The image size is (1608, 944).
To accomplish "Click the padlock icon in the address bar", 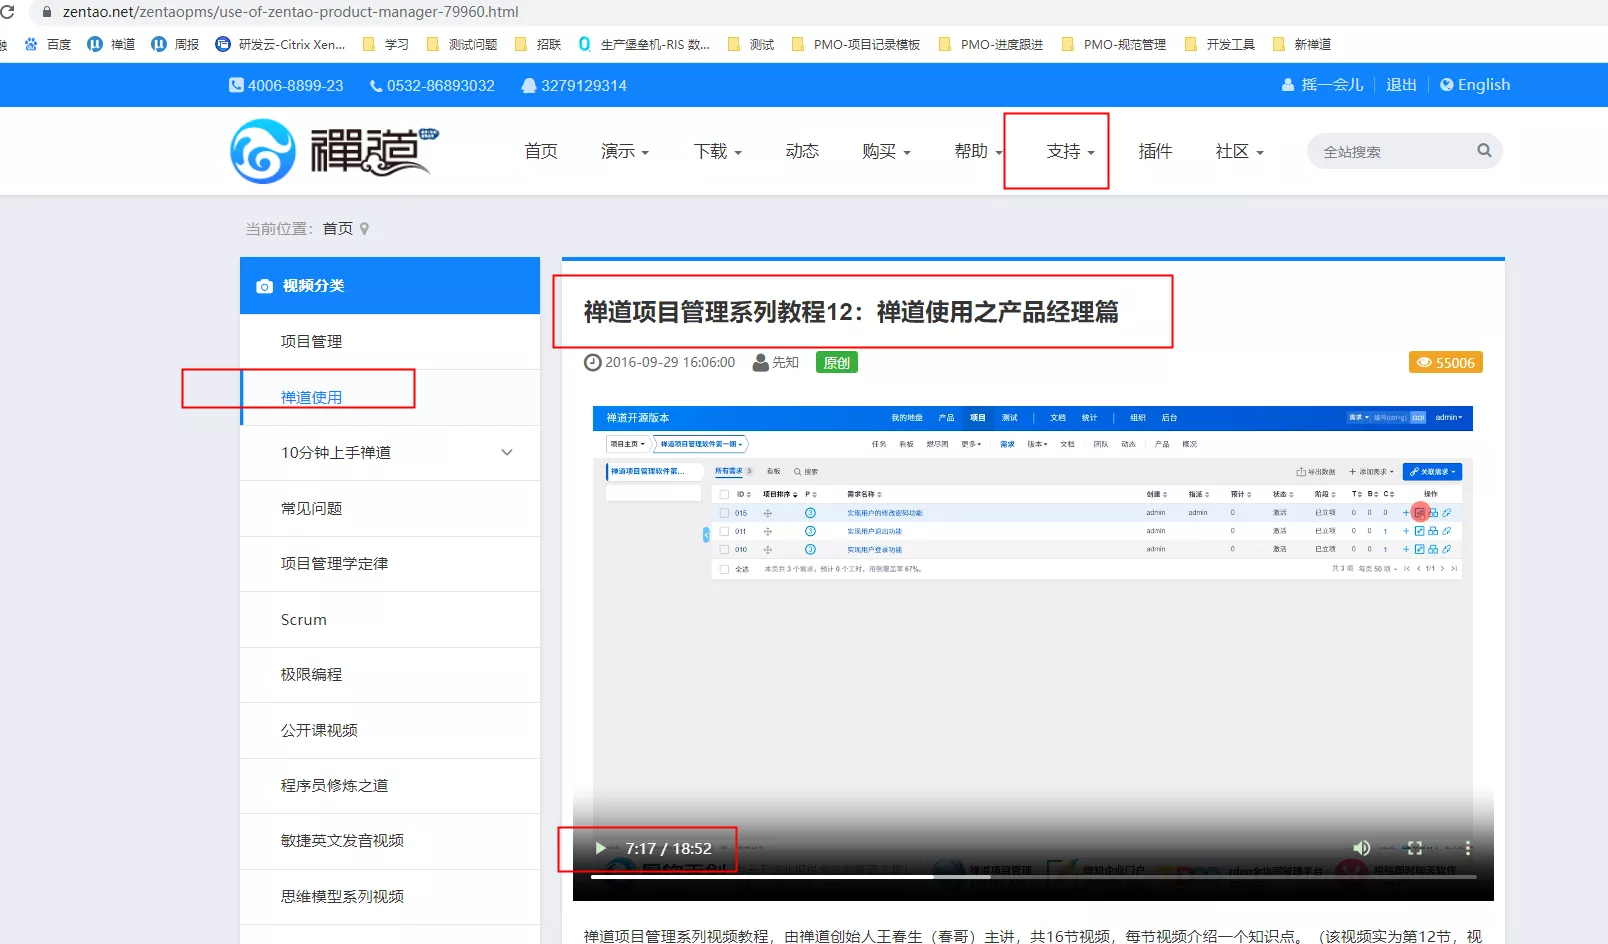I will click(x=46, y=12).
